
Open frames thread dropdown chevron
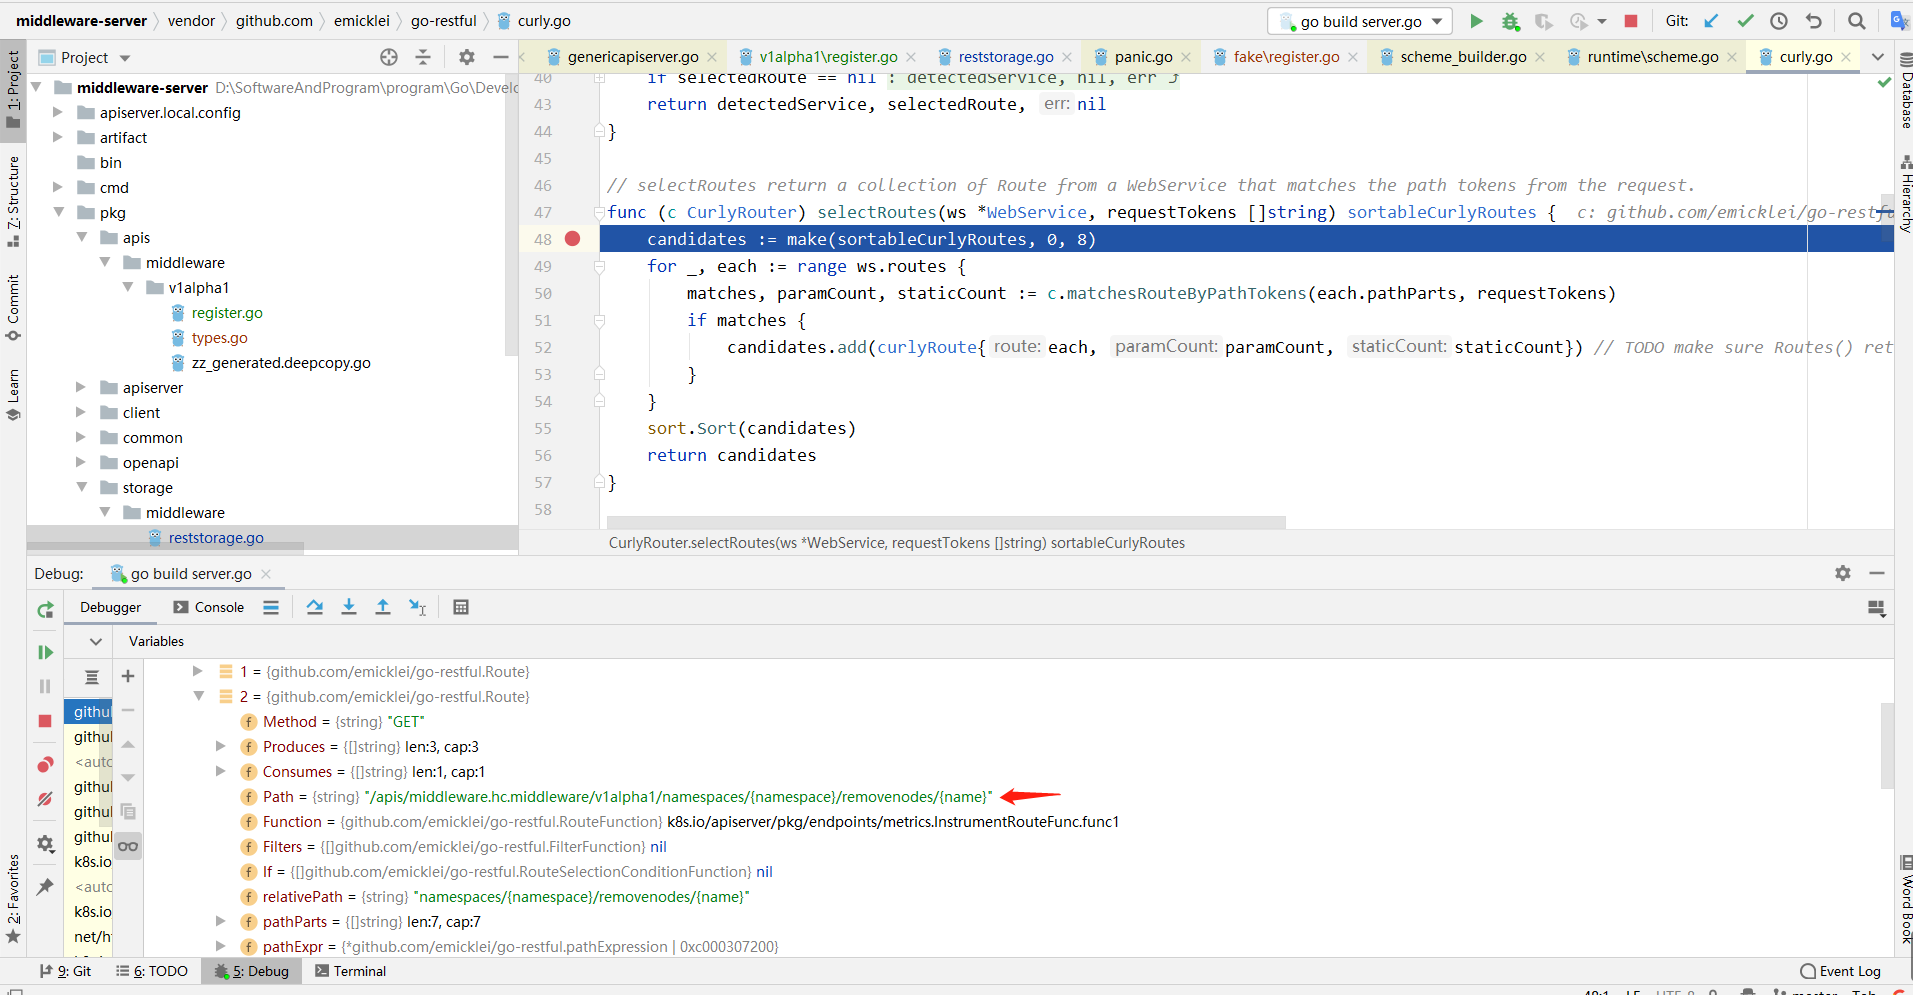tap(96, 641)
